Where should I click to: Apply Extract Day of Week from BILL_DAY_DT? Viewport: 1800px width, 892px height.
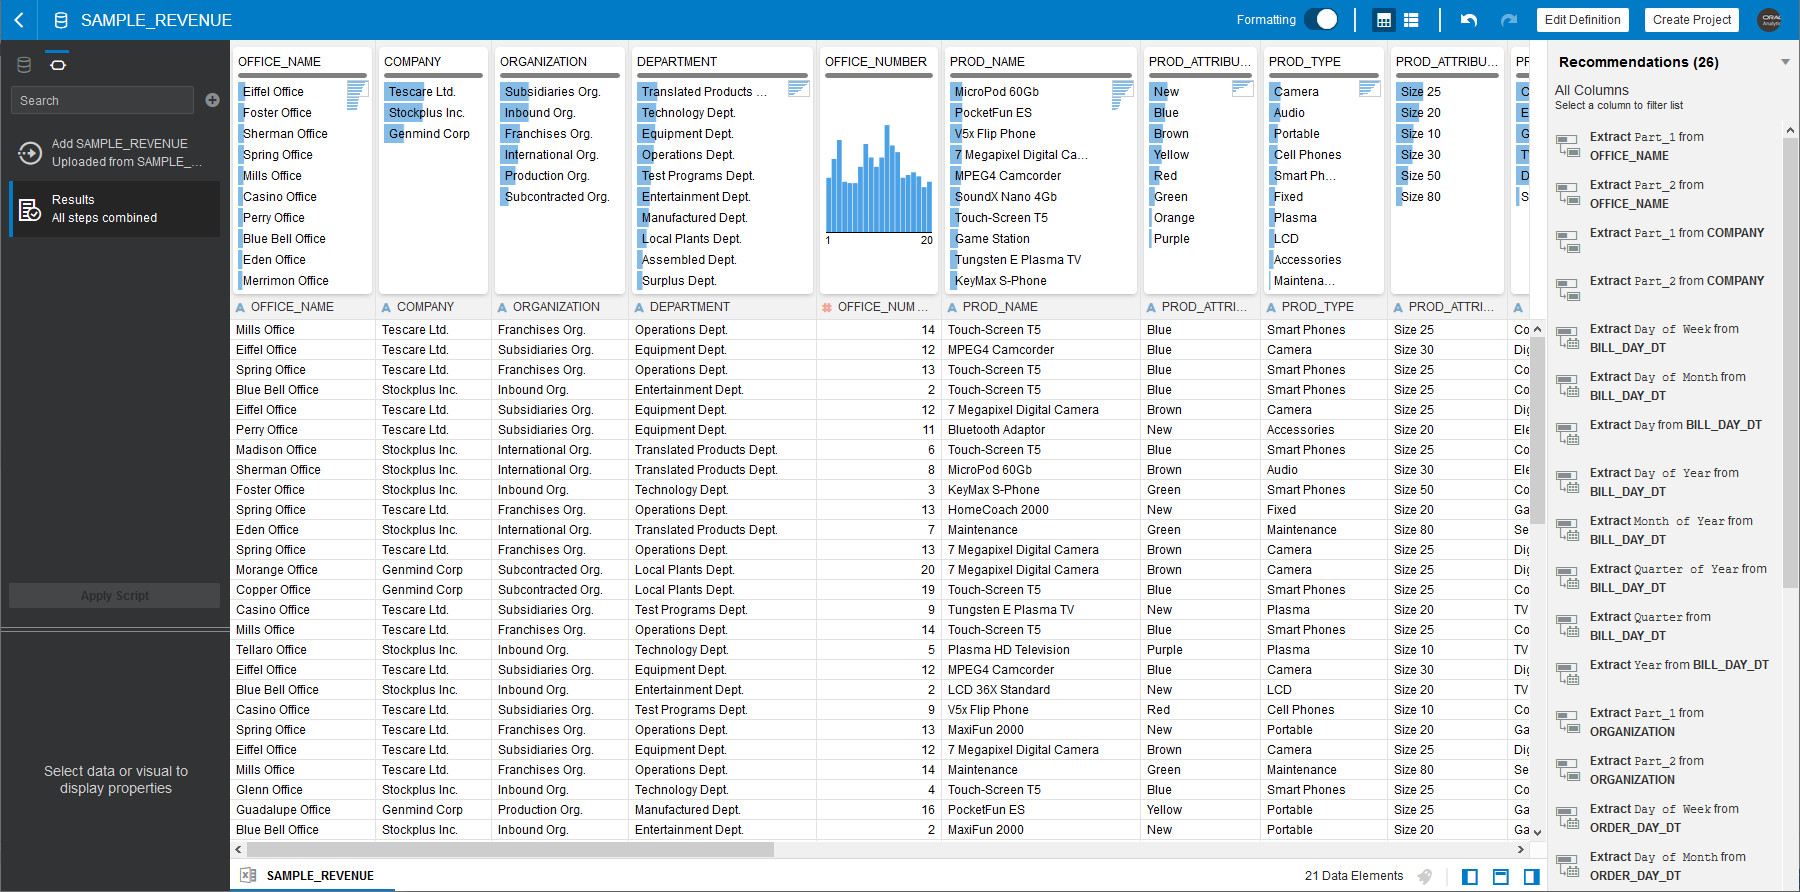(1664, 338)
